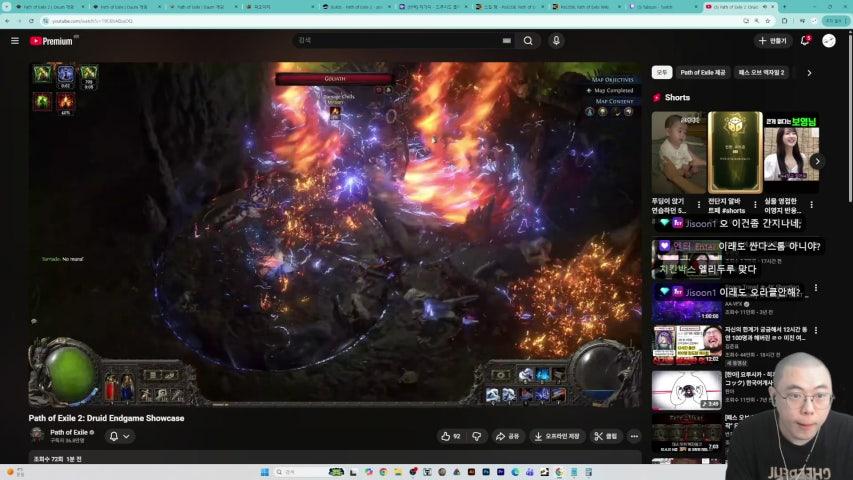
Task: Show next Shorts with the carousel arrow
Action: coord(817,161)
